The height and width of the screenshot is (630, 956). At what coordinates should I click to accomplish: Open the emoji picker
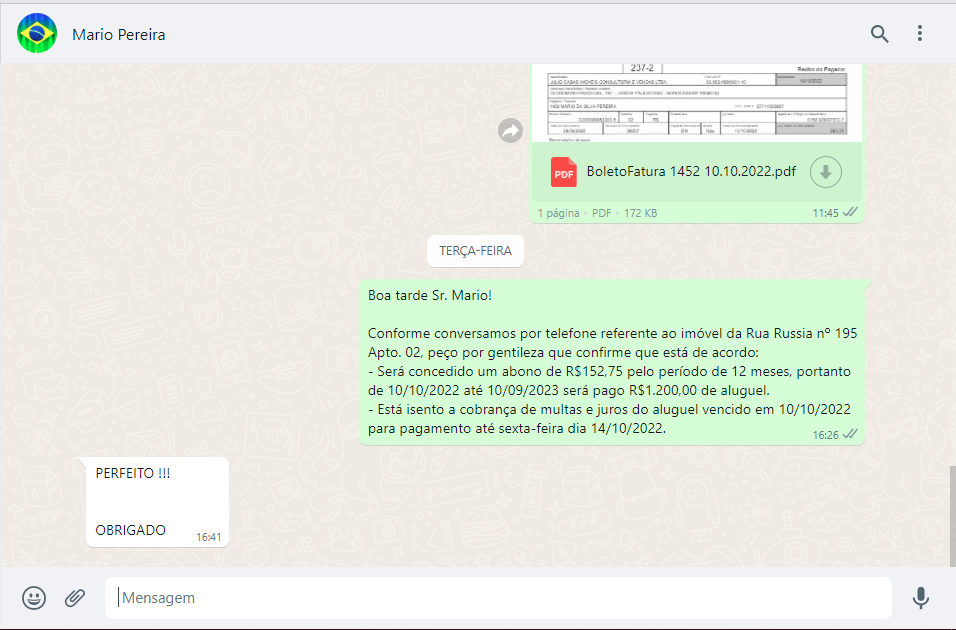point(34,598)
